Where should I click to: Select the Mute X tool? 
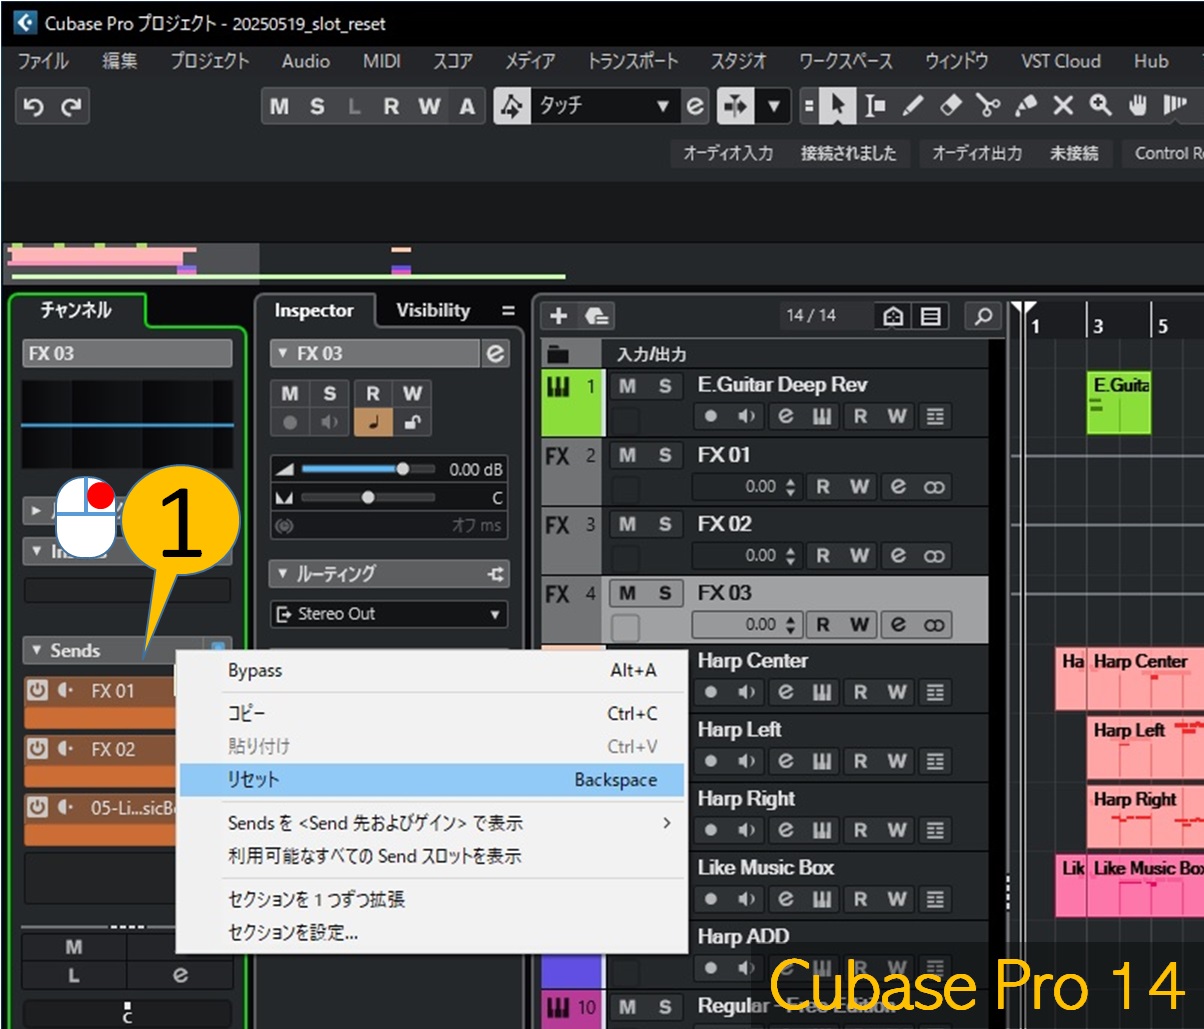click(1063, 106)
